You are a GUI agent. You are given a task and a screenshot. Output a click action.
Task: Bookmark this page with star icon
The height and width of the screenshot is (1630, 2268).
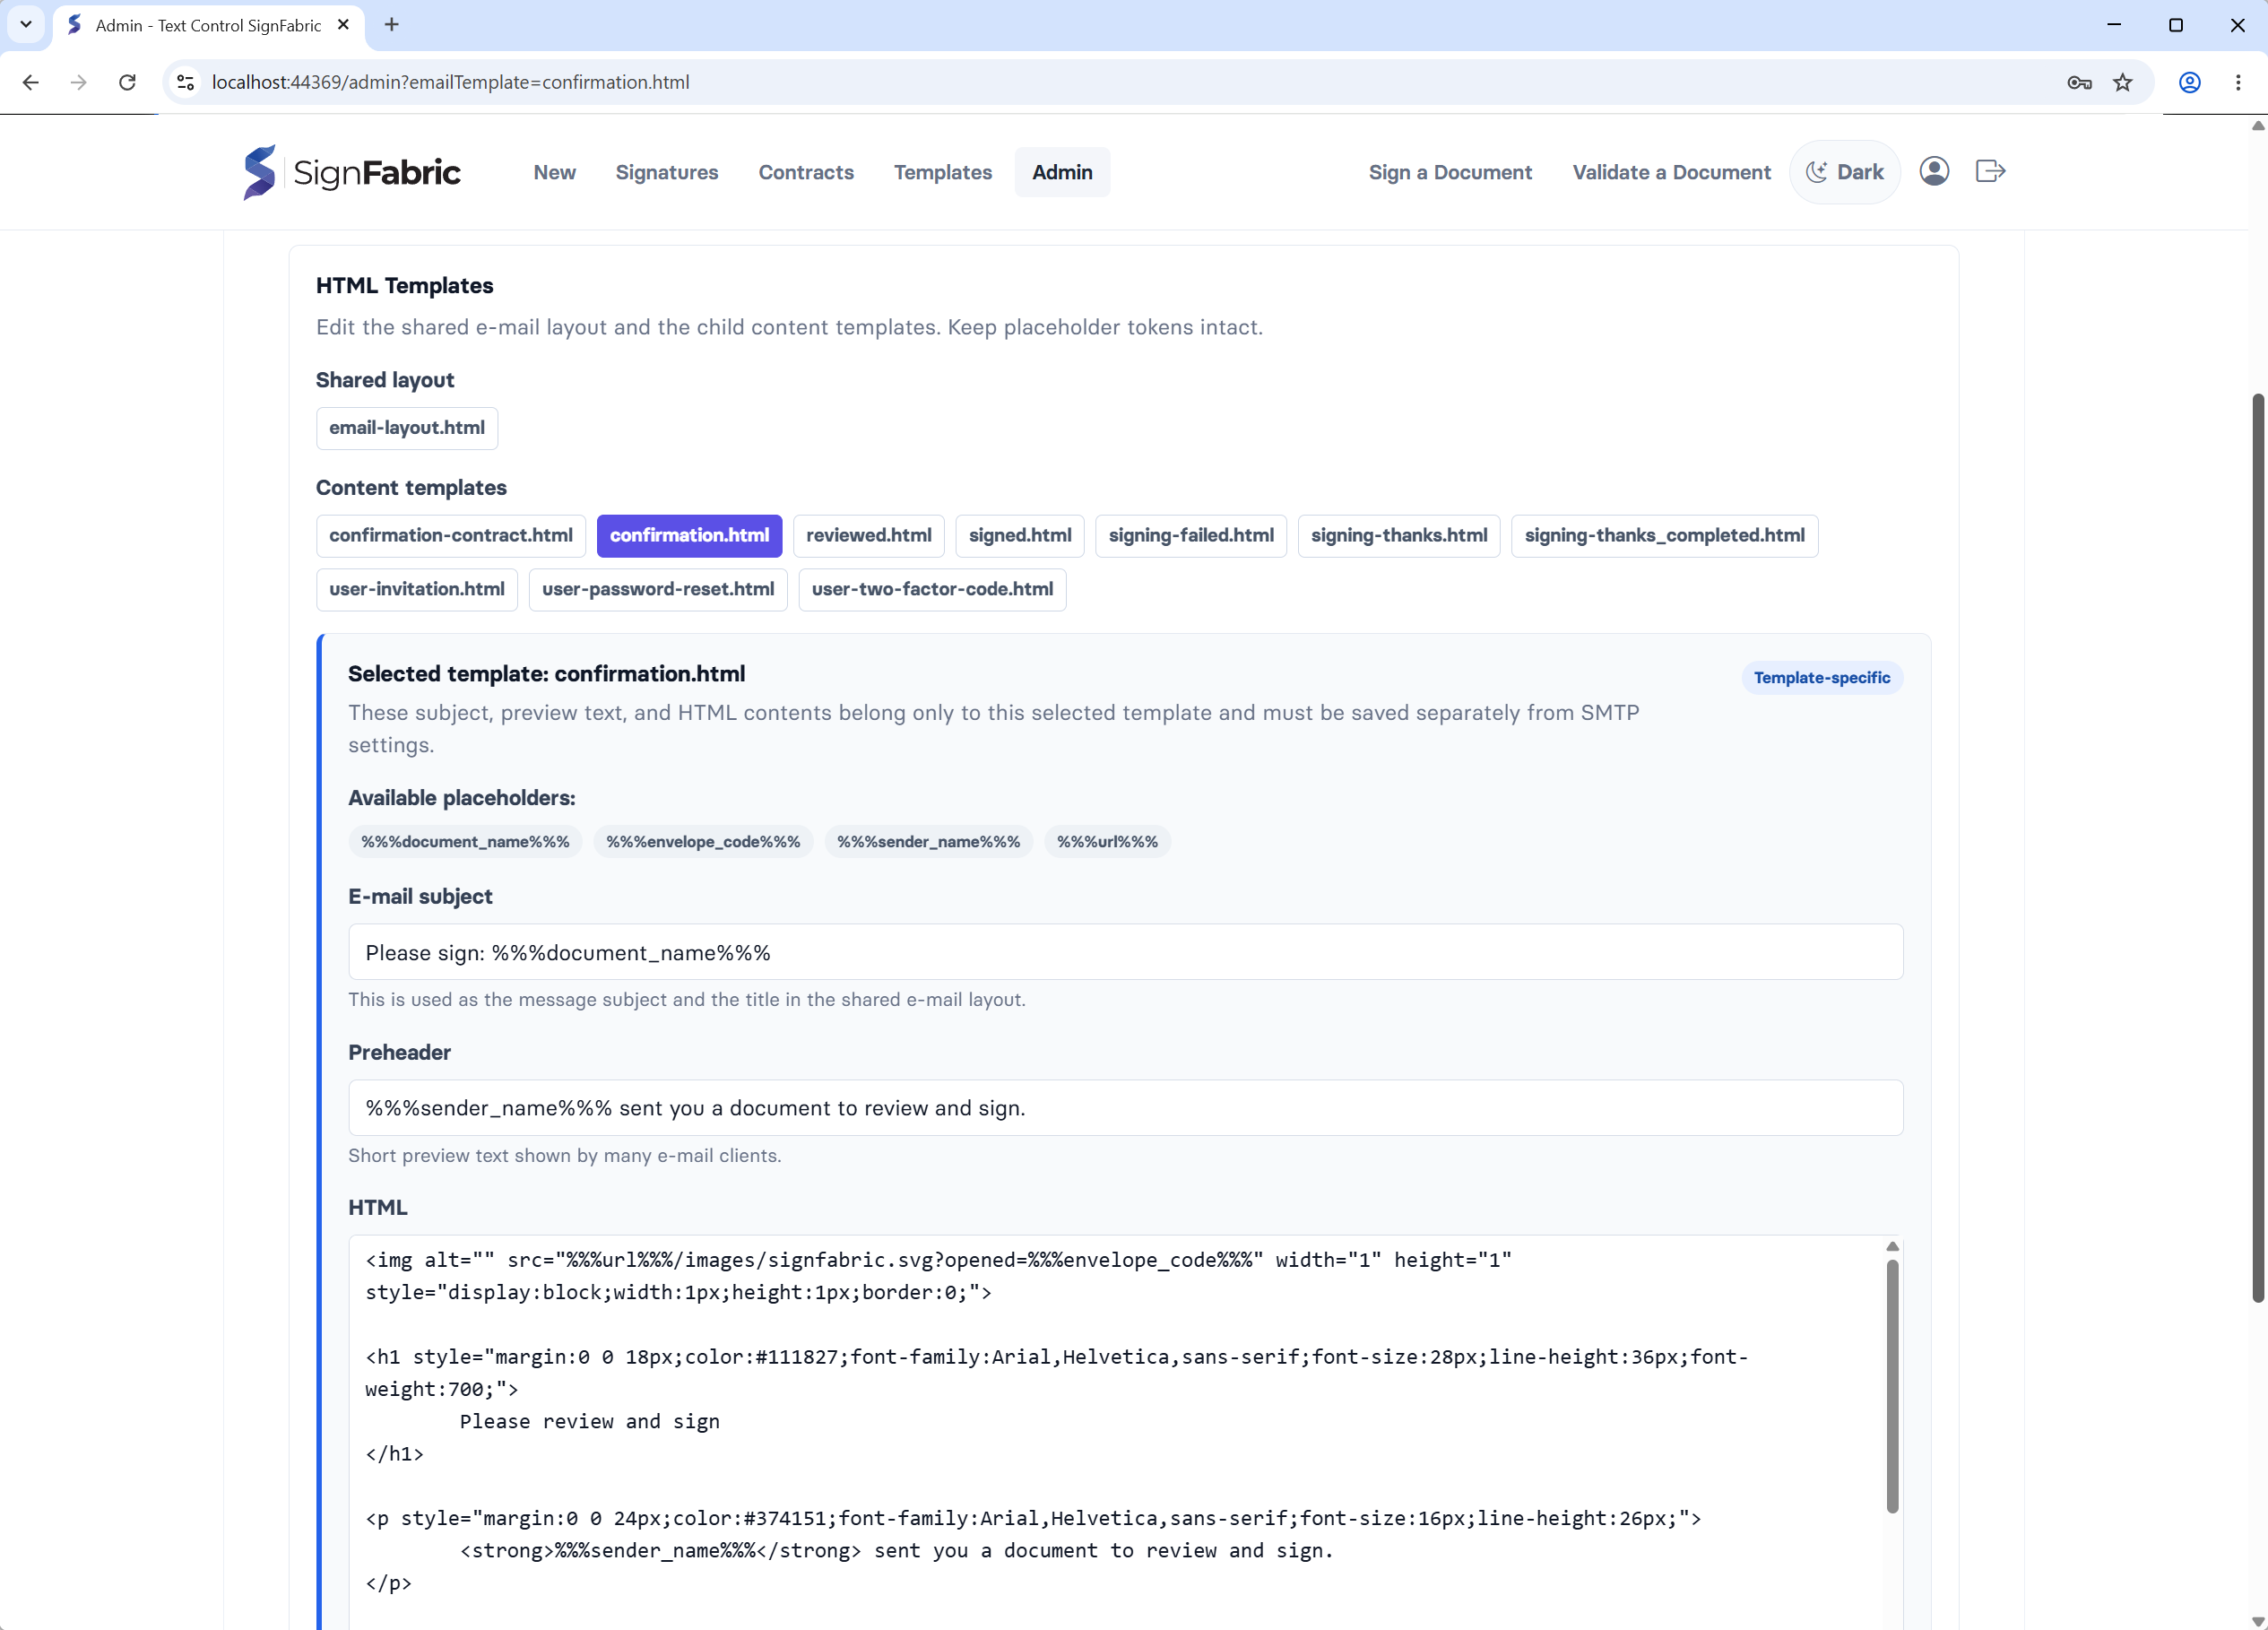click(2122, 82)
